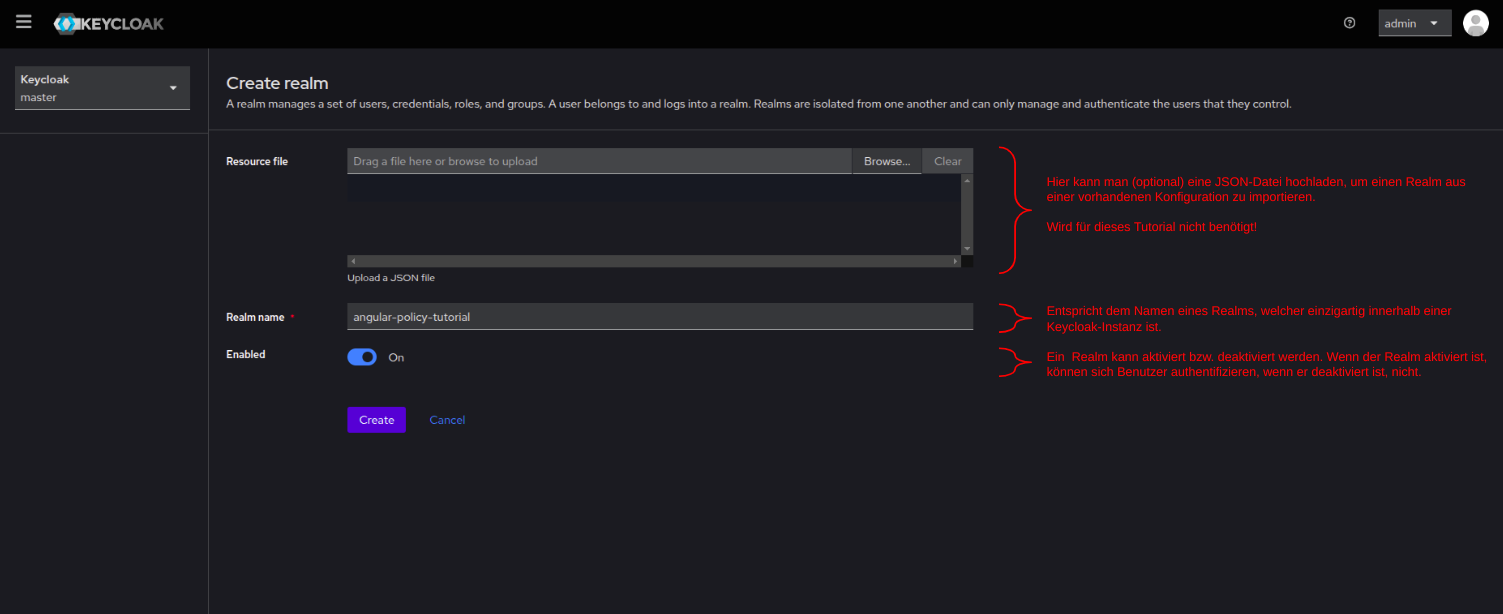Click the horizontal scrollbar right arrow
This screenshot has height=614, width=1503.
click(956, 261)
